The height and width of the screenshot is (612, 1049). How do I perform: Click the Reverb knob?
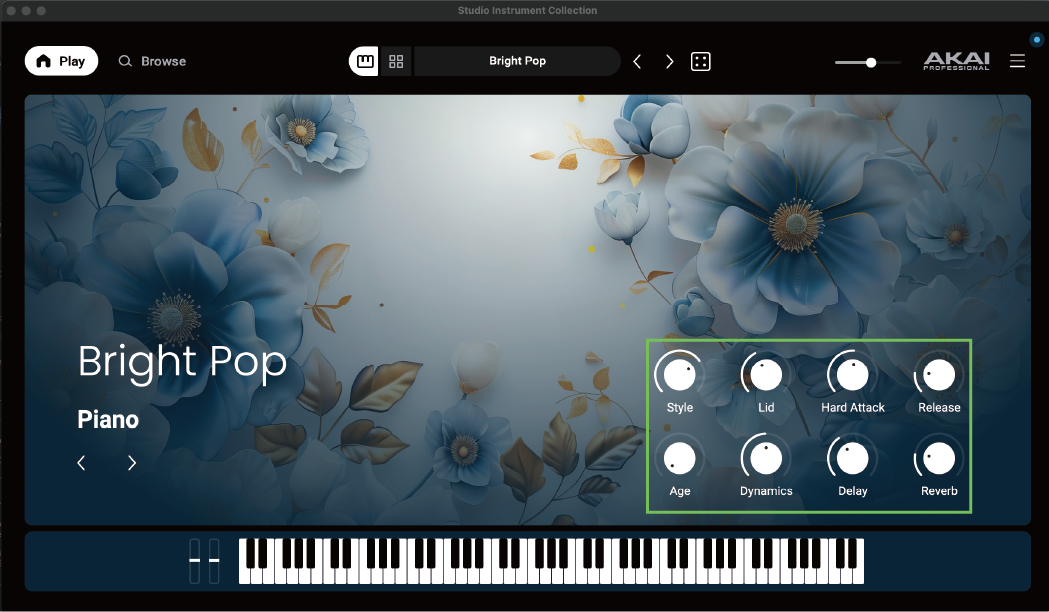(939, 459)
